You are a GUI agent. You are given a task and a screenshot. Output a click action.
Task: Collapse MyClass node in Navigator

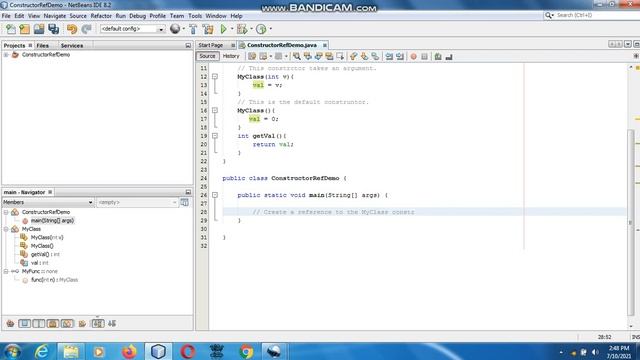(x=6, y=229)
